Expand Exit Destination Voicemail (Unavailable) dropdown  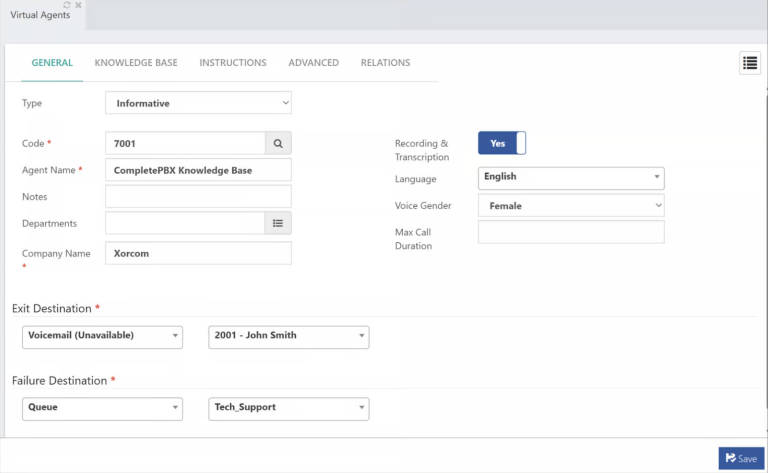pyautogui.click(x=102, y=336)
